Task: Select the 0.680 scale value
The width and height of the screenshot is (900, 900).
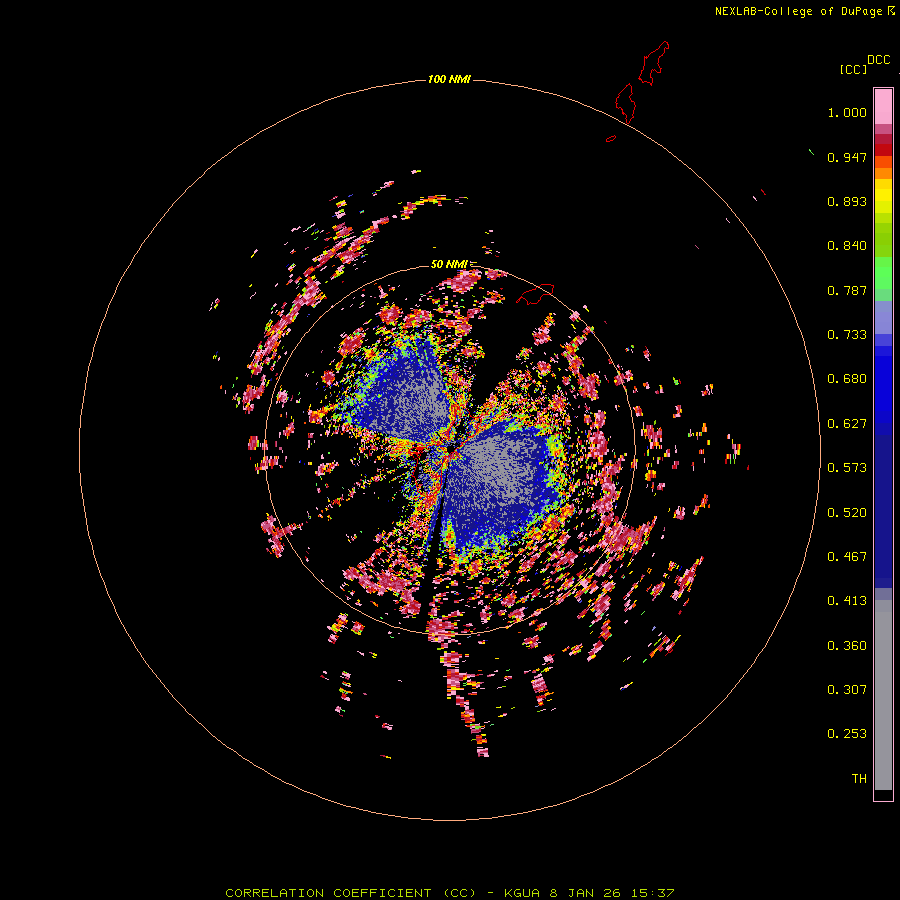Action: (x=847, y=379)
